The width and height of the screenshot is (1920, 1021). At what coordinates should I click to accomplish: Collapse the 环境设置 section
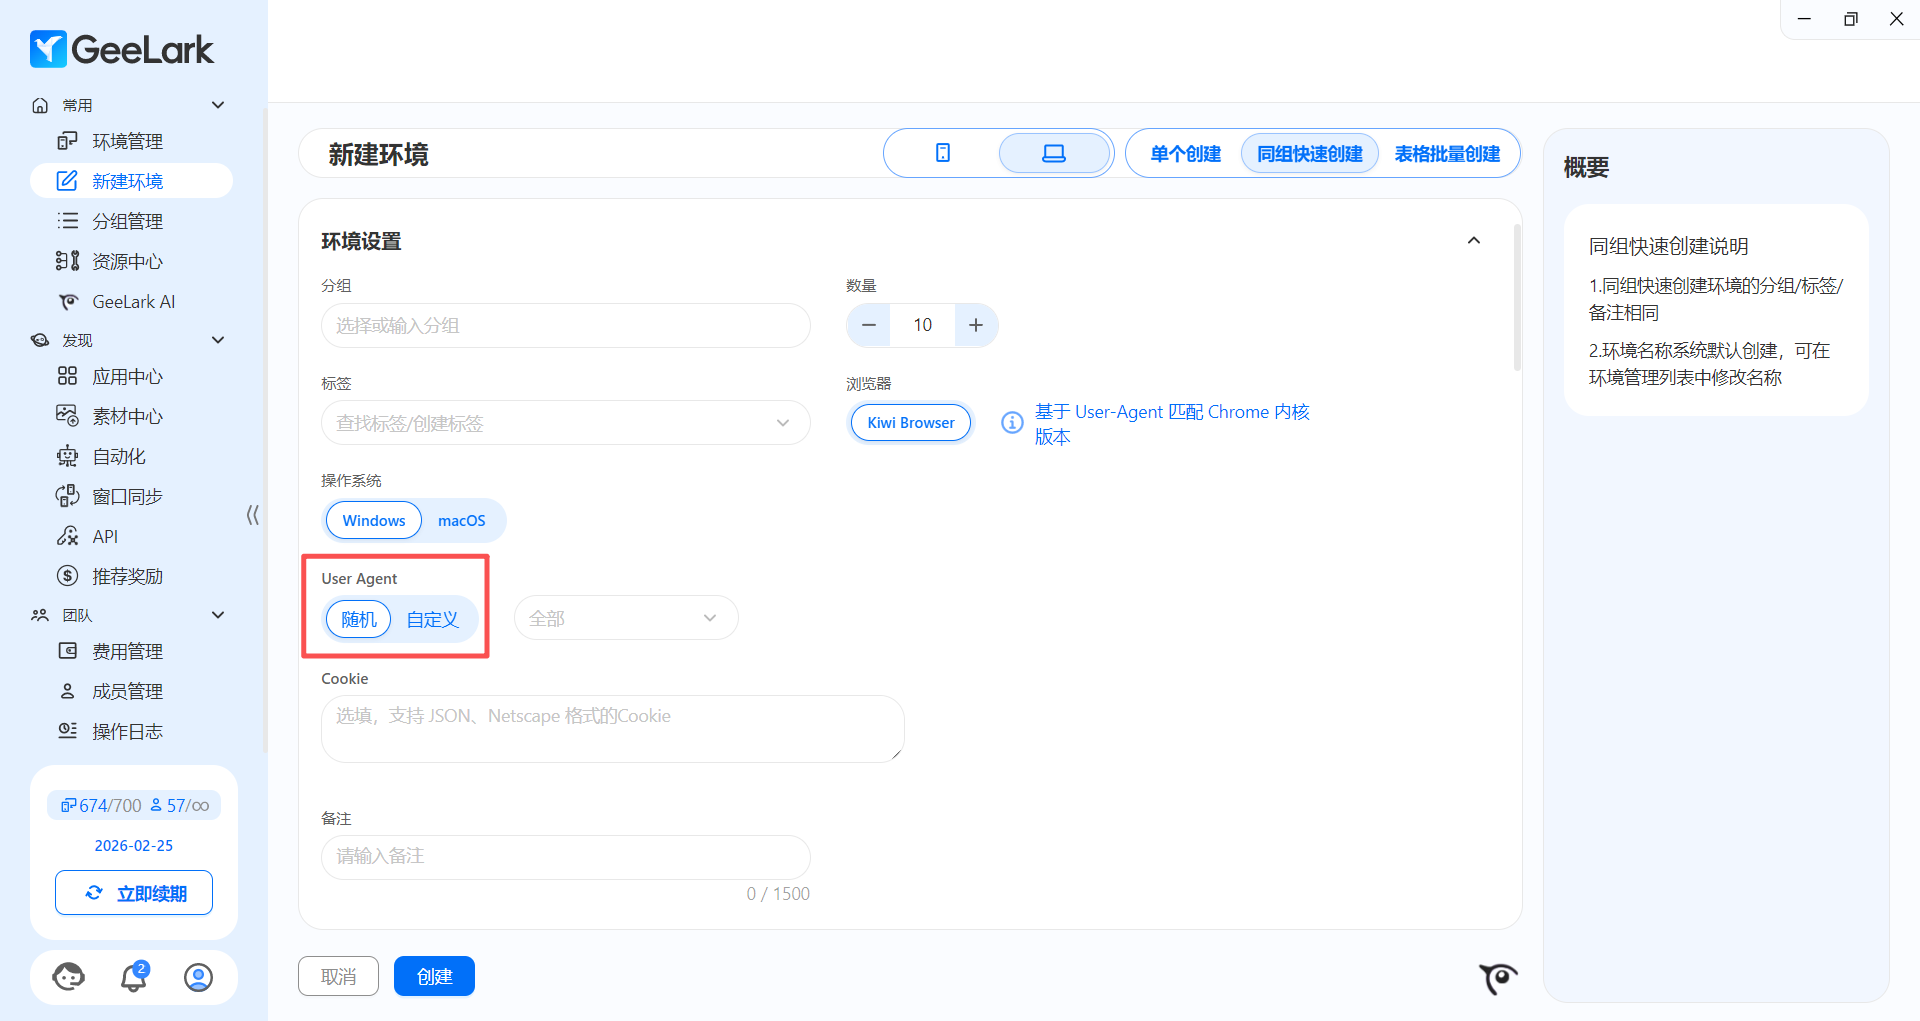point(1473,241)
